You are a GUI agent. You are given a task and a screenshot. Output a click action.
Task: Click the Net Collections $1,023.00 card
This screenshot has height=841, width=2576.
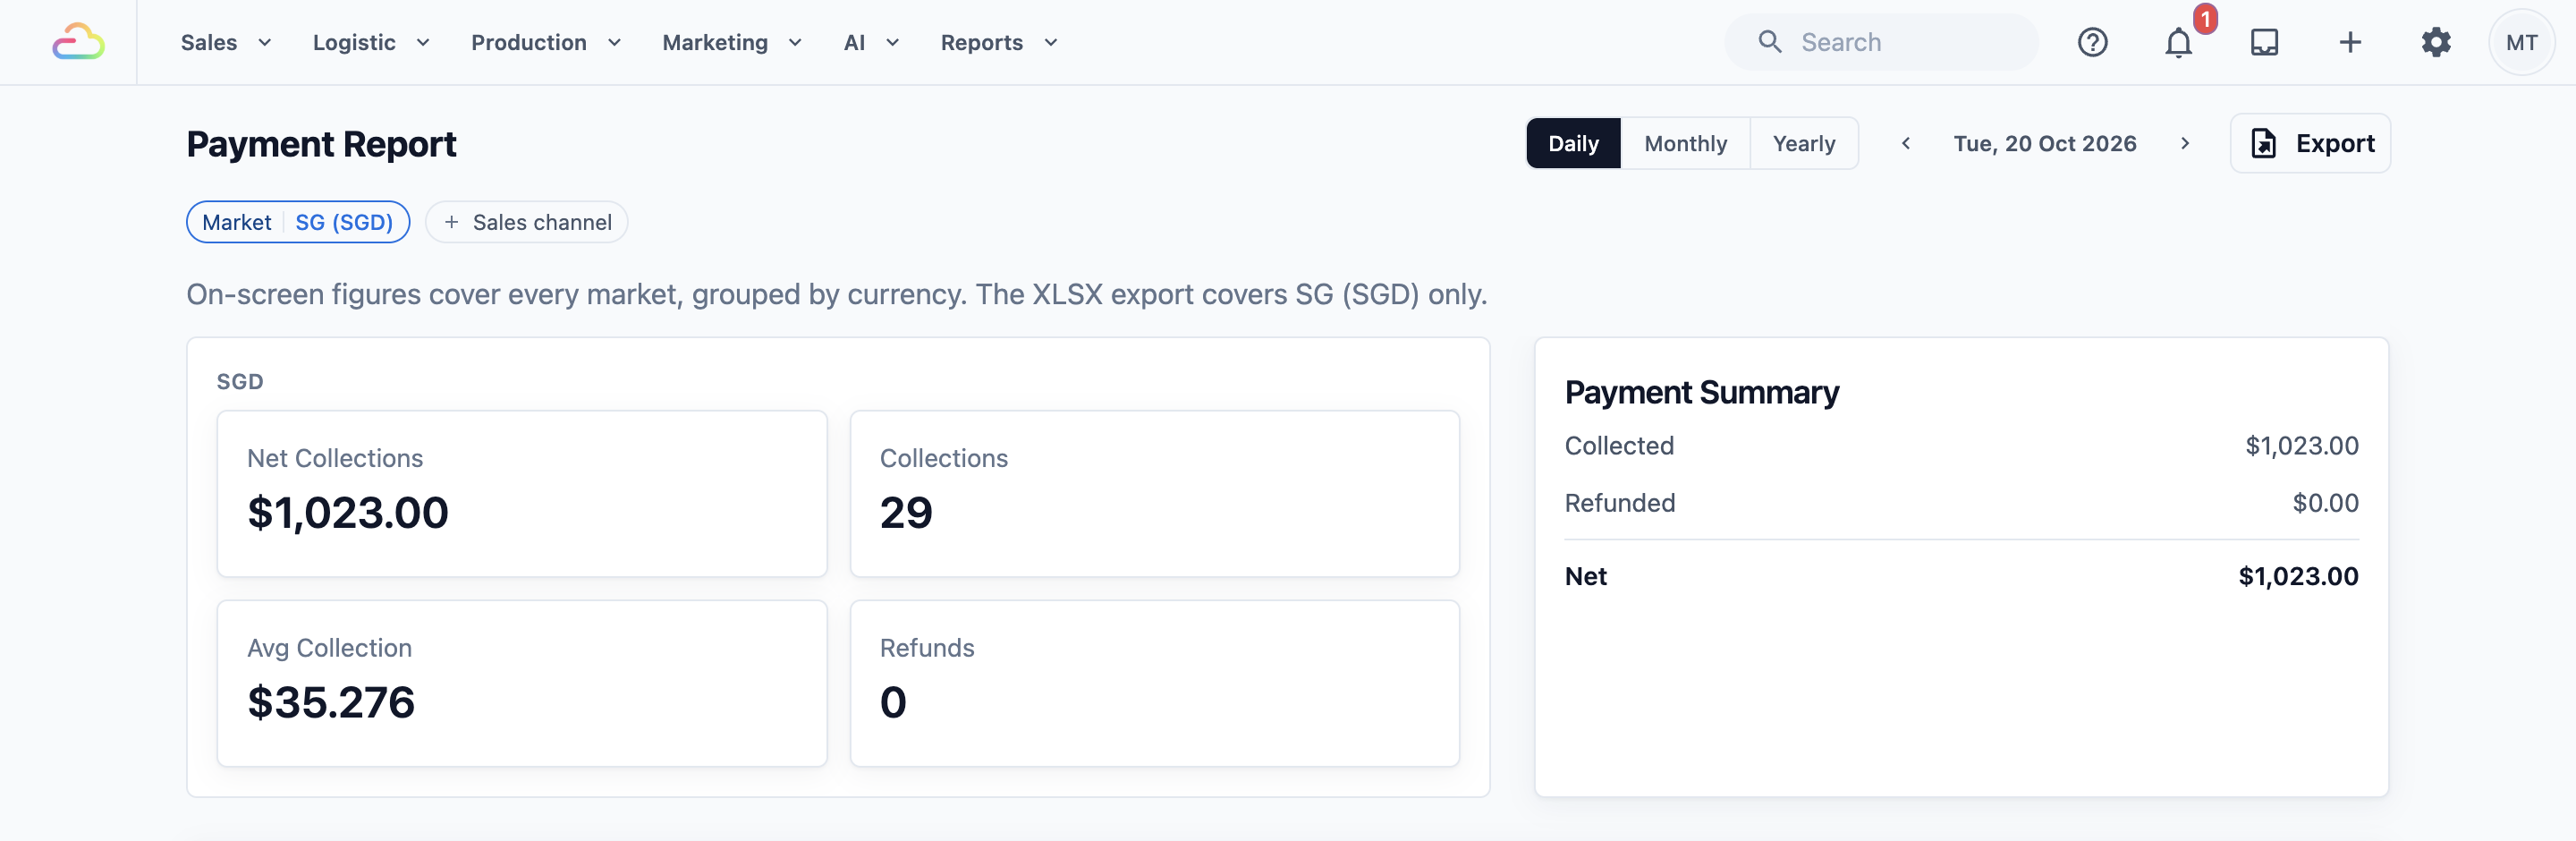coord(522,494)
